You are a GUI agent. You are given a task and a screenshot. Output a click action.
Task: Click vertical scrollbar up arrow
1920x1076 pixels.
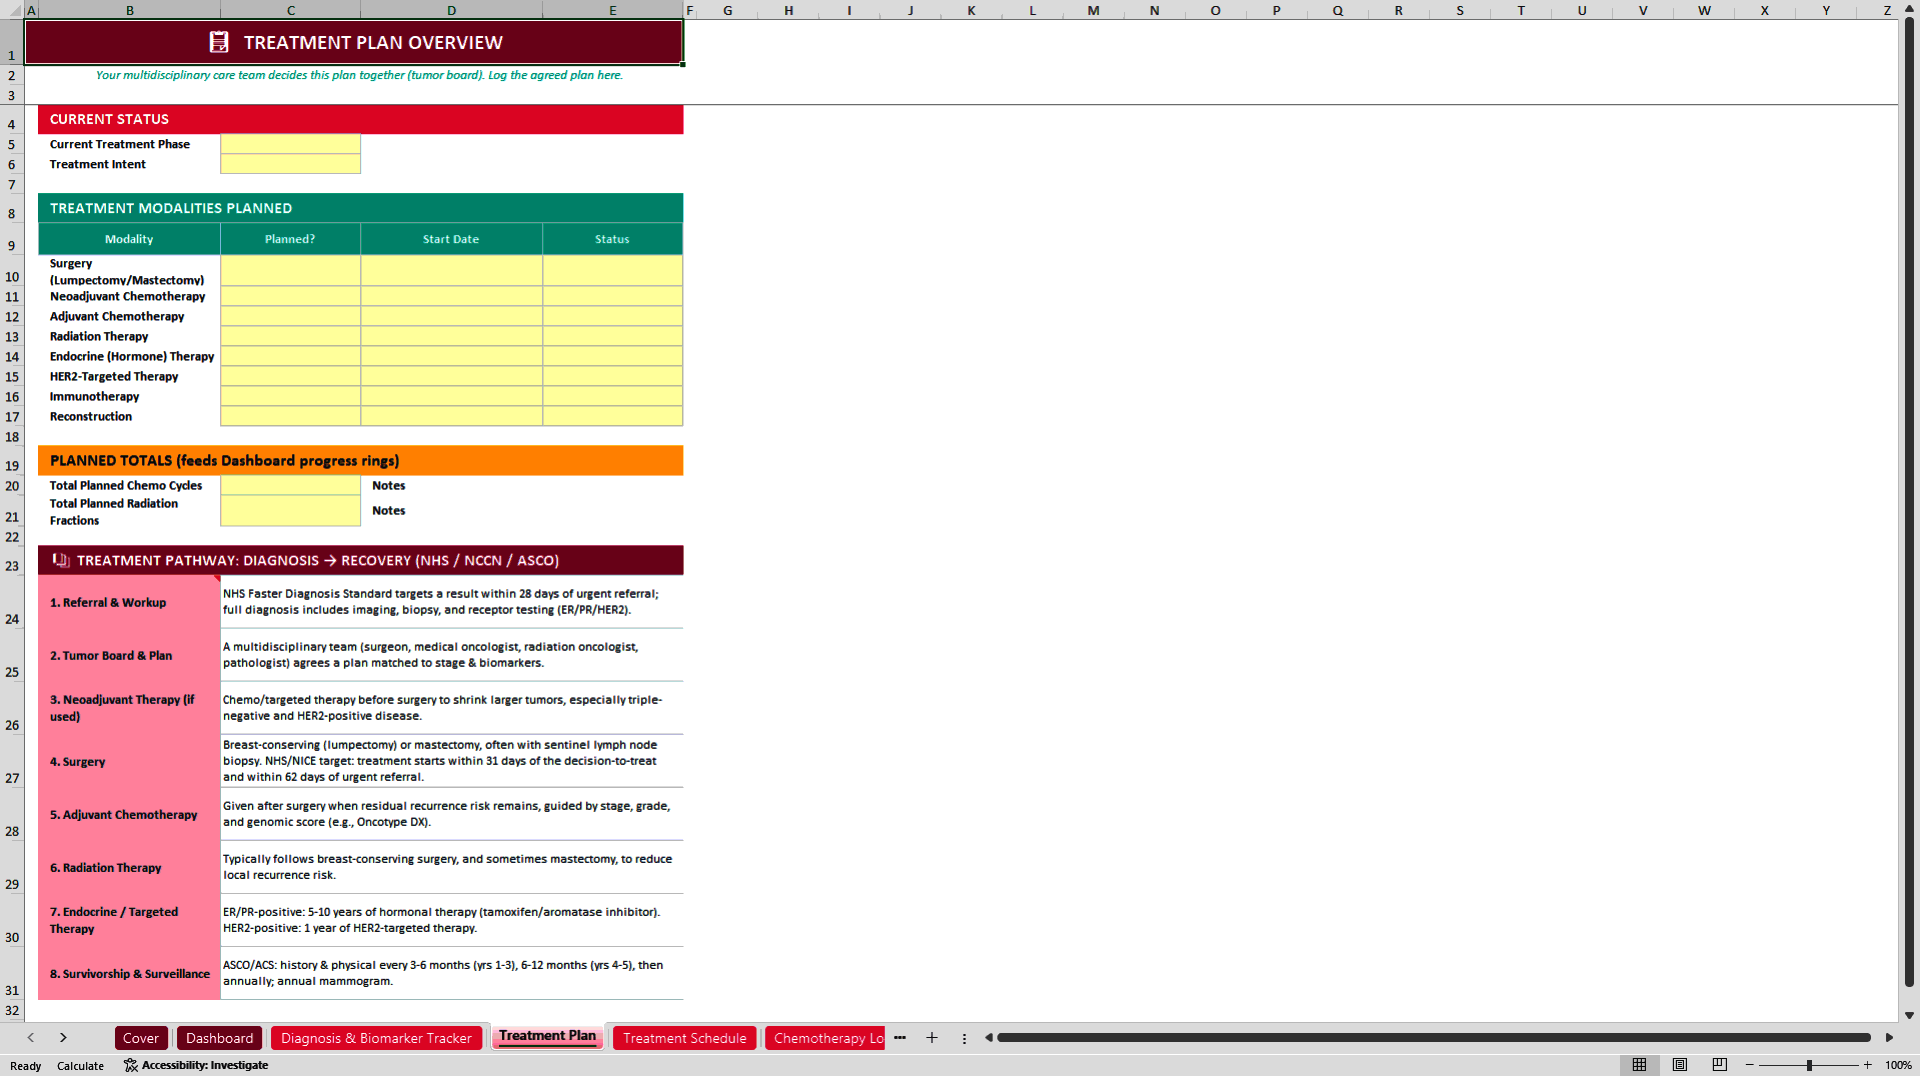(x=1909, y=10)
